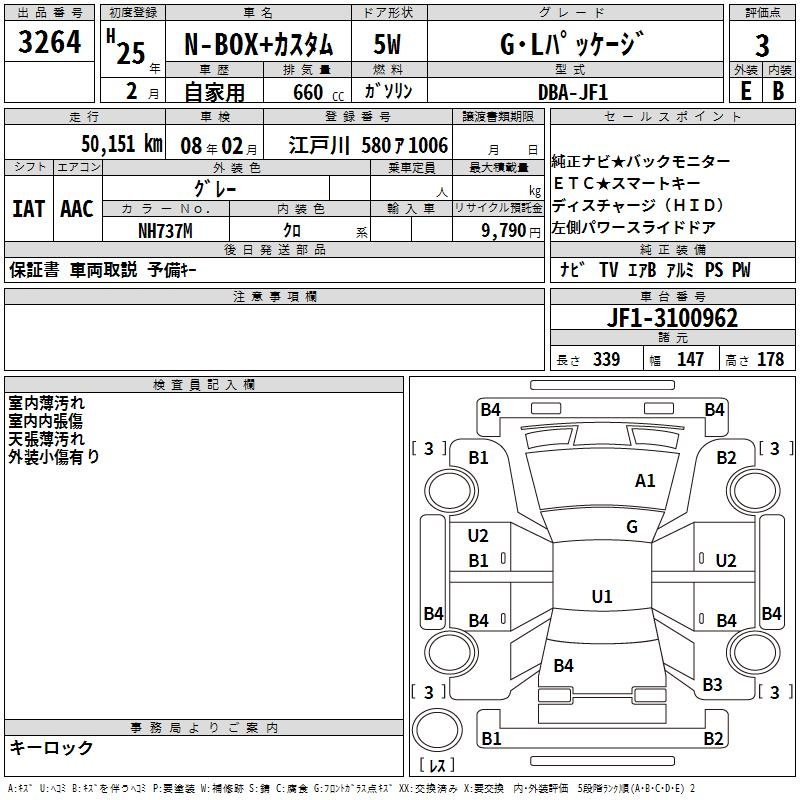This screenshot has height=800, width=800.
Task: Click shift type IAT
Action: (x=29, y=209)
